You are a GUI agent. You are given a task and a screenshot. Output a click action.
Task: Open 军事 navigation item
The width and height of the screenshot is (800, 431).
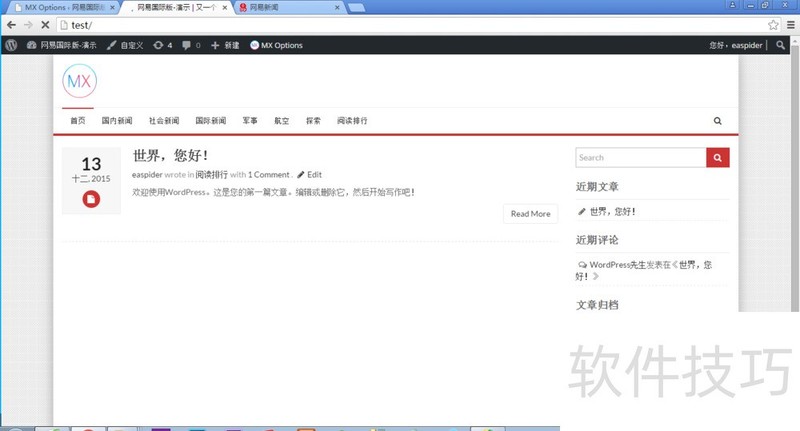tap(250, 120)
